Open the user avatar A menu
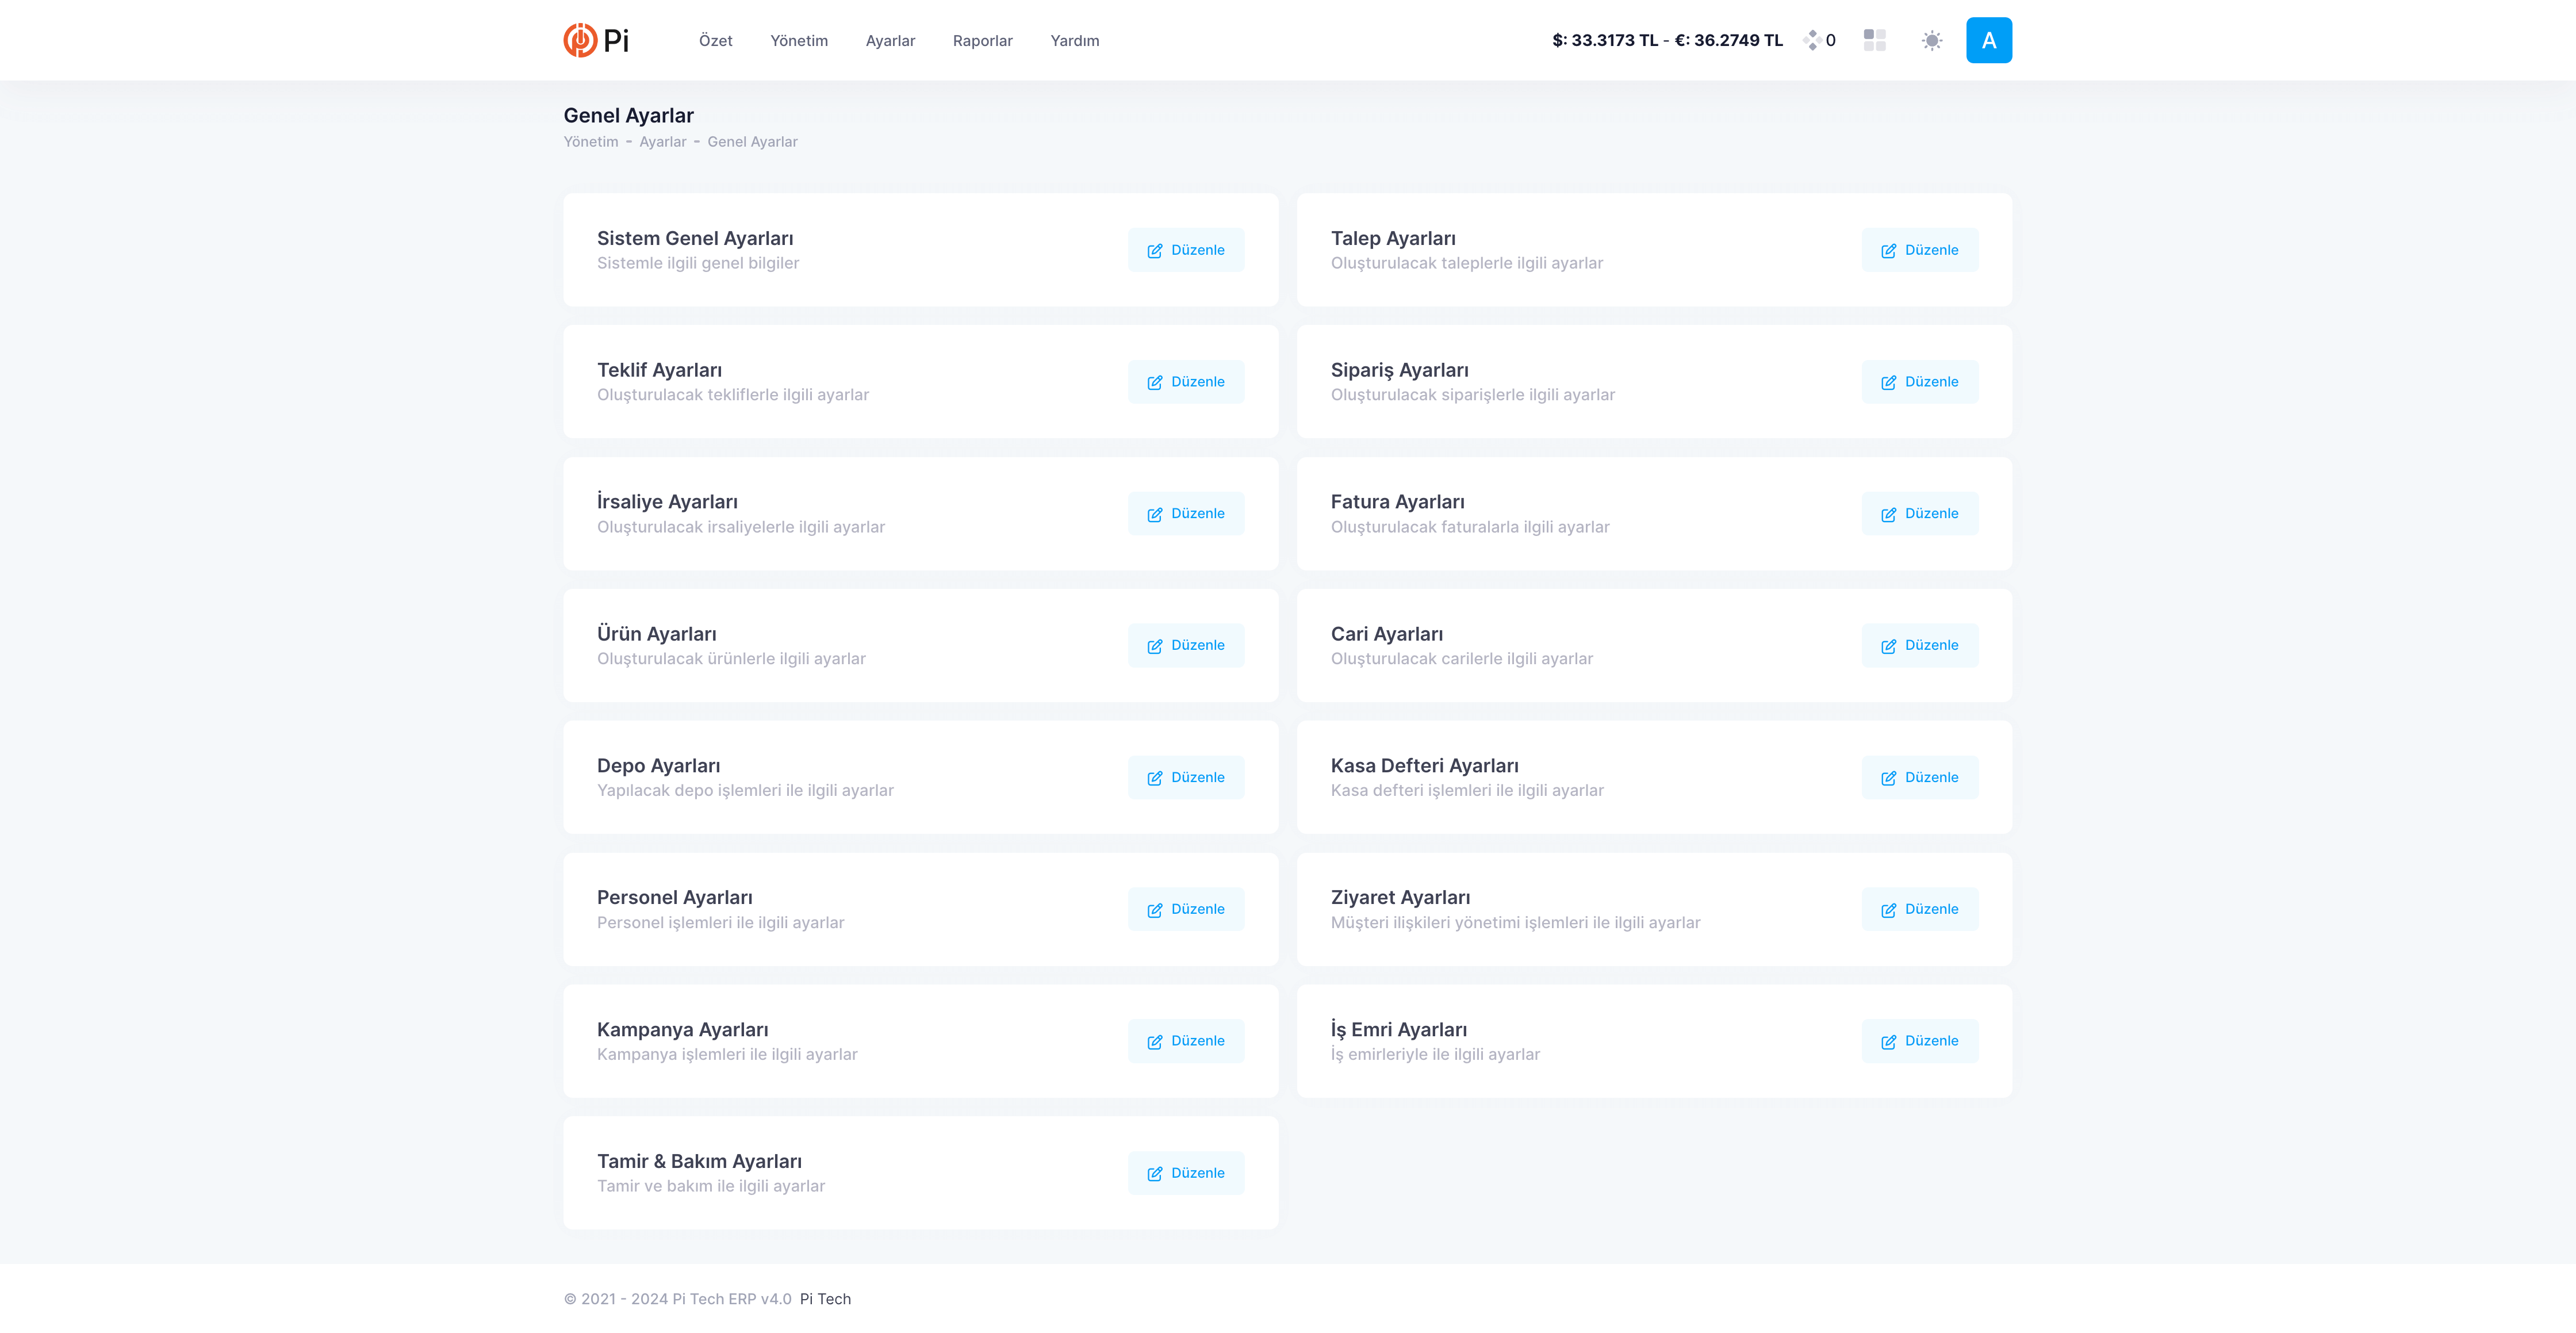 point(1988,40)
